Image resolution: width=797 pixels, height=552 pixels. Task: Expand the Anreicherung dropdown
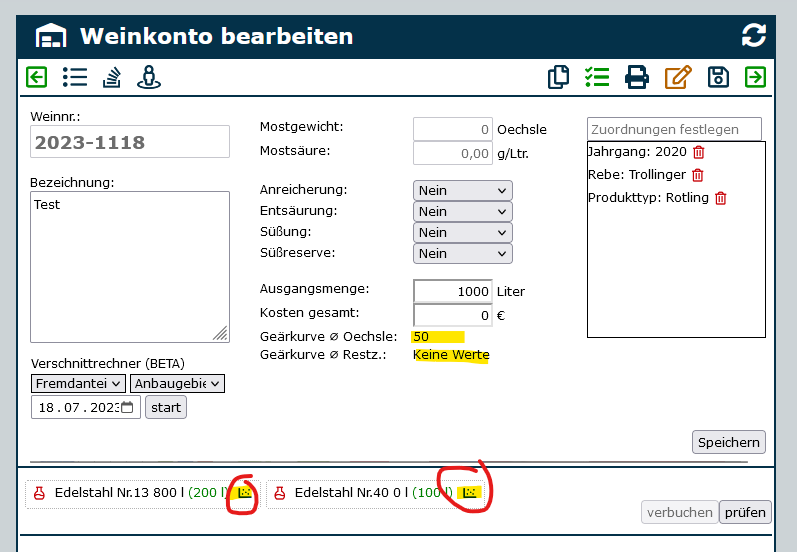coord(462,190)
